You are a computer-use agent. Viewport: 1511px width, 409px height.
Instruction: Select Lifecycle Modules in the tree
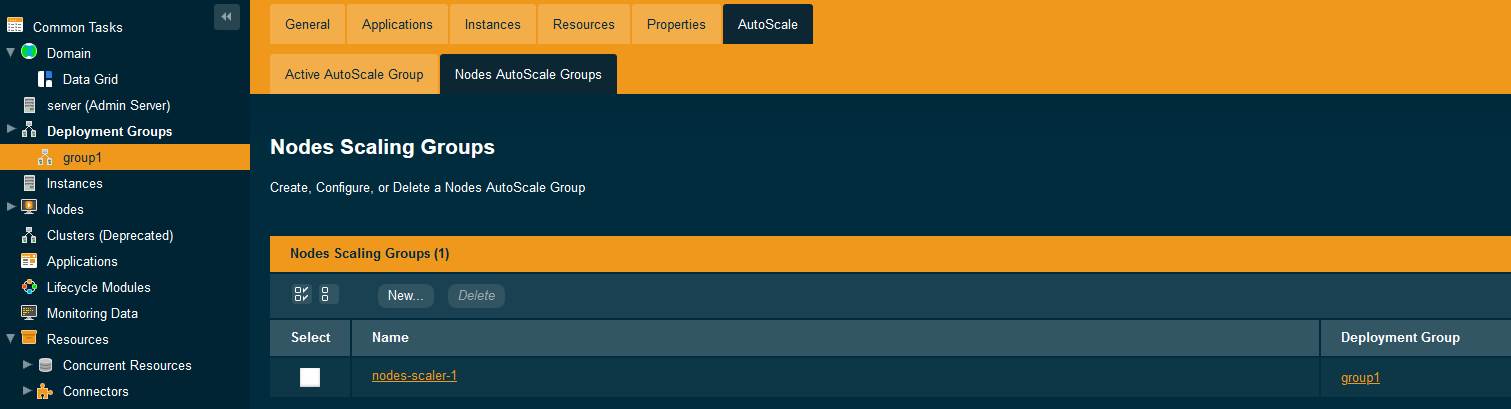tap(99, 287)
